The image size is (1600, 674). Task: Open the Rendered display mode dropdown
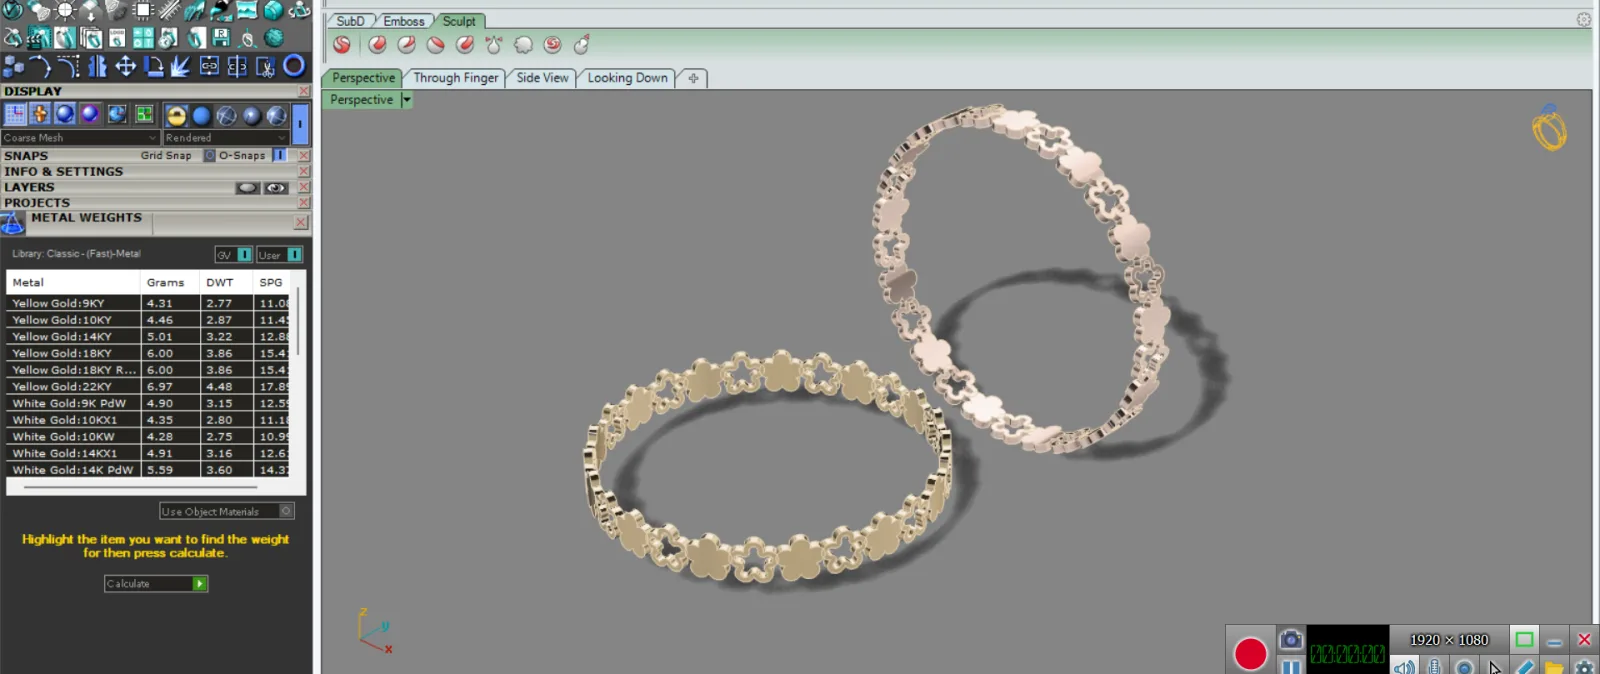pos(226,138)
